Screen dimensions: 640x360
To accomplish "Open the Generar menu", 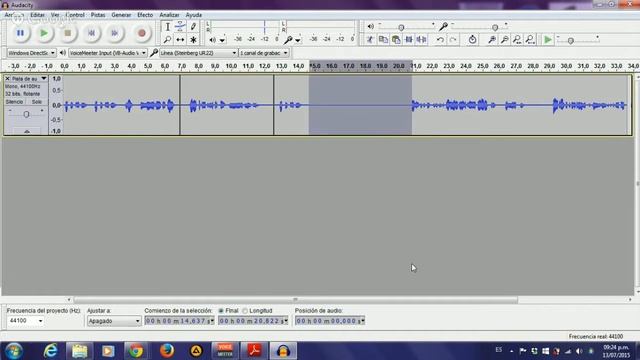I will coord(121,15).
